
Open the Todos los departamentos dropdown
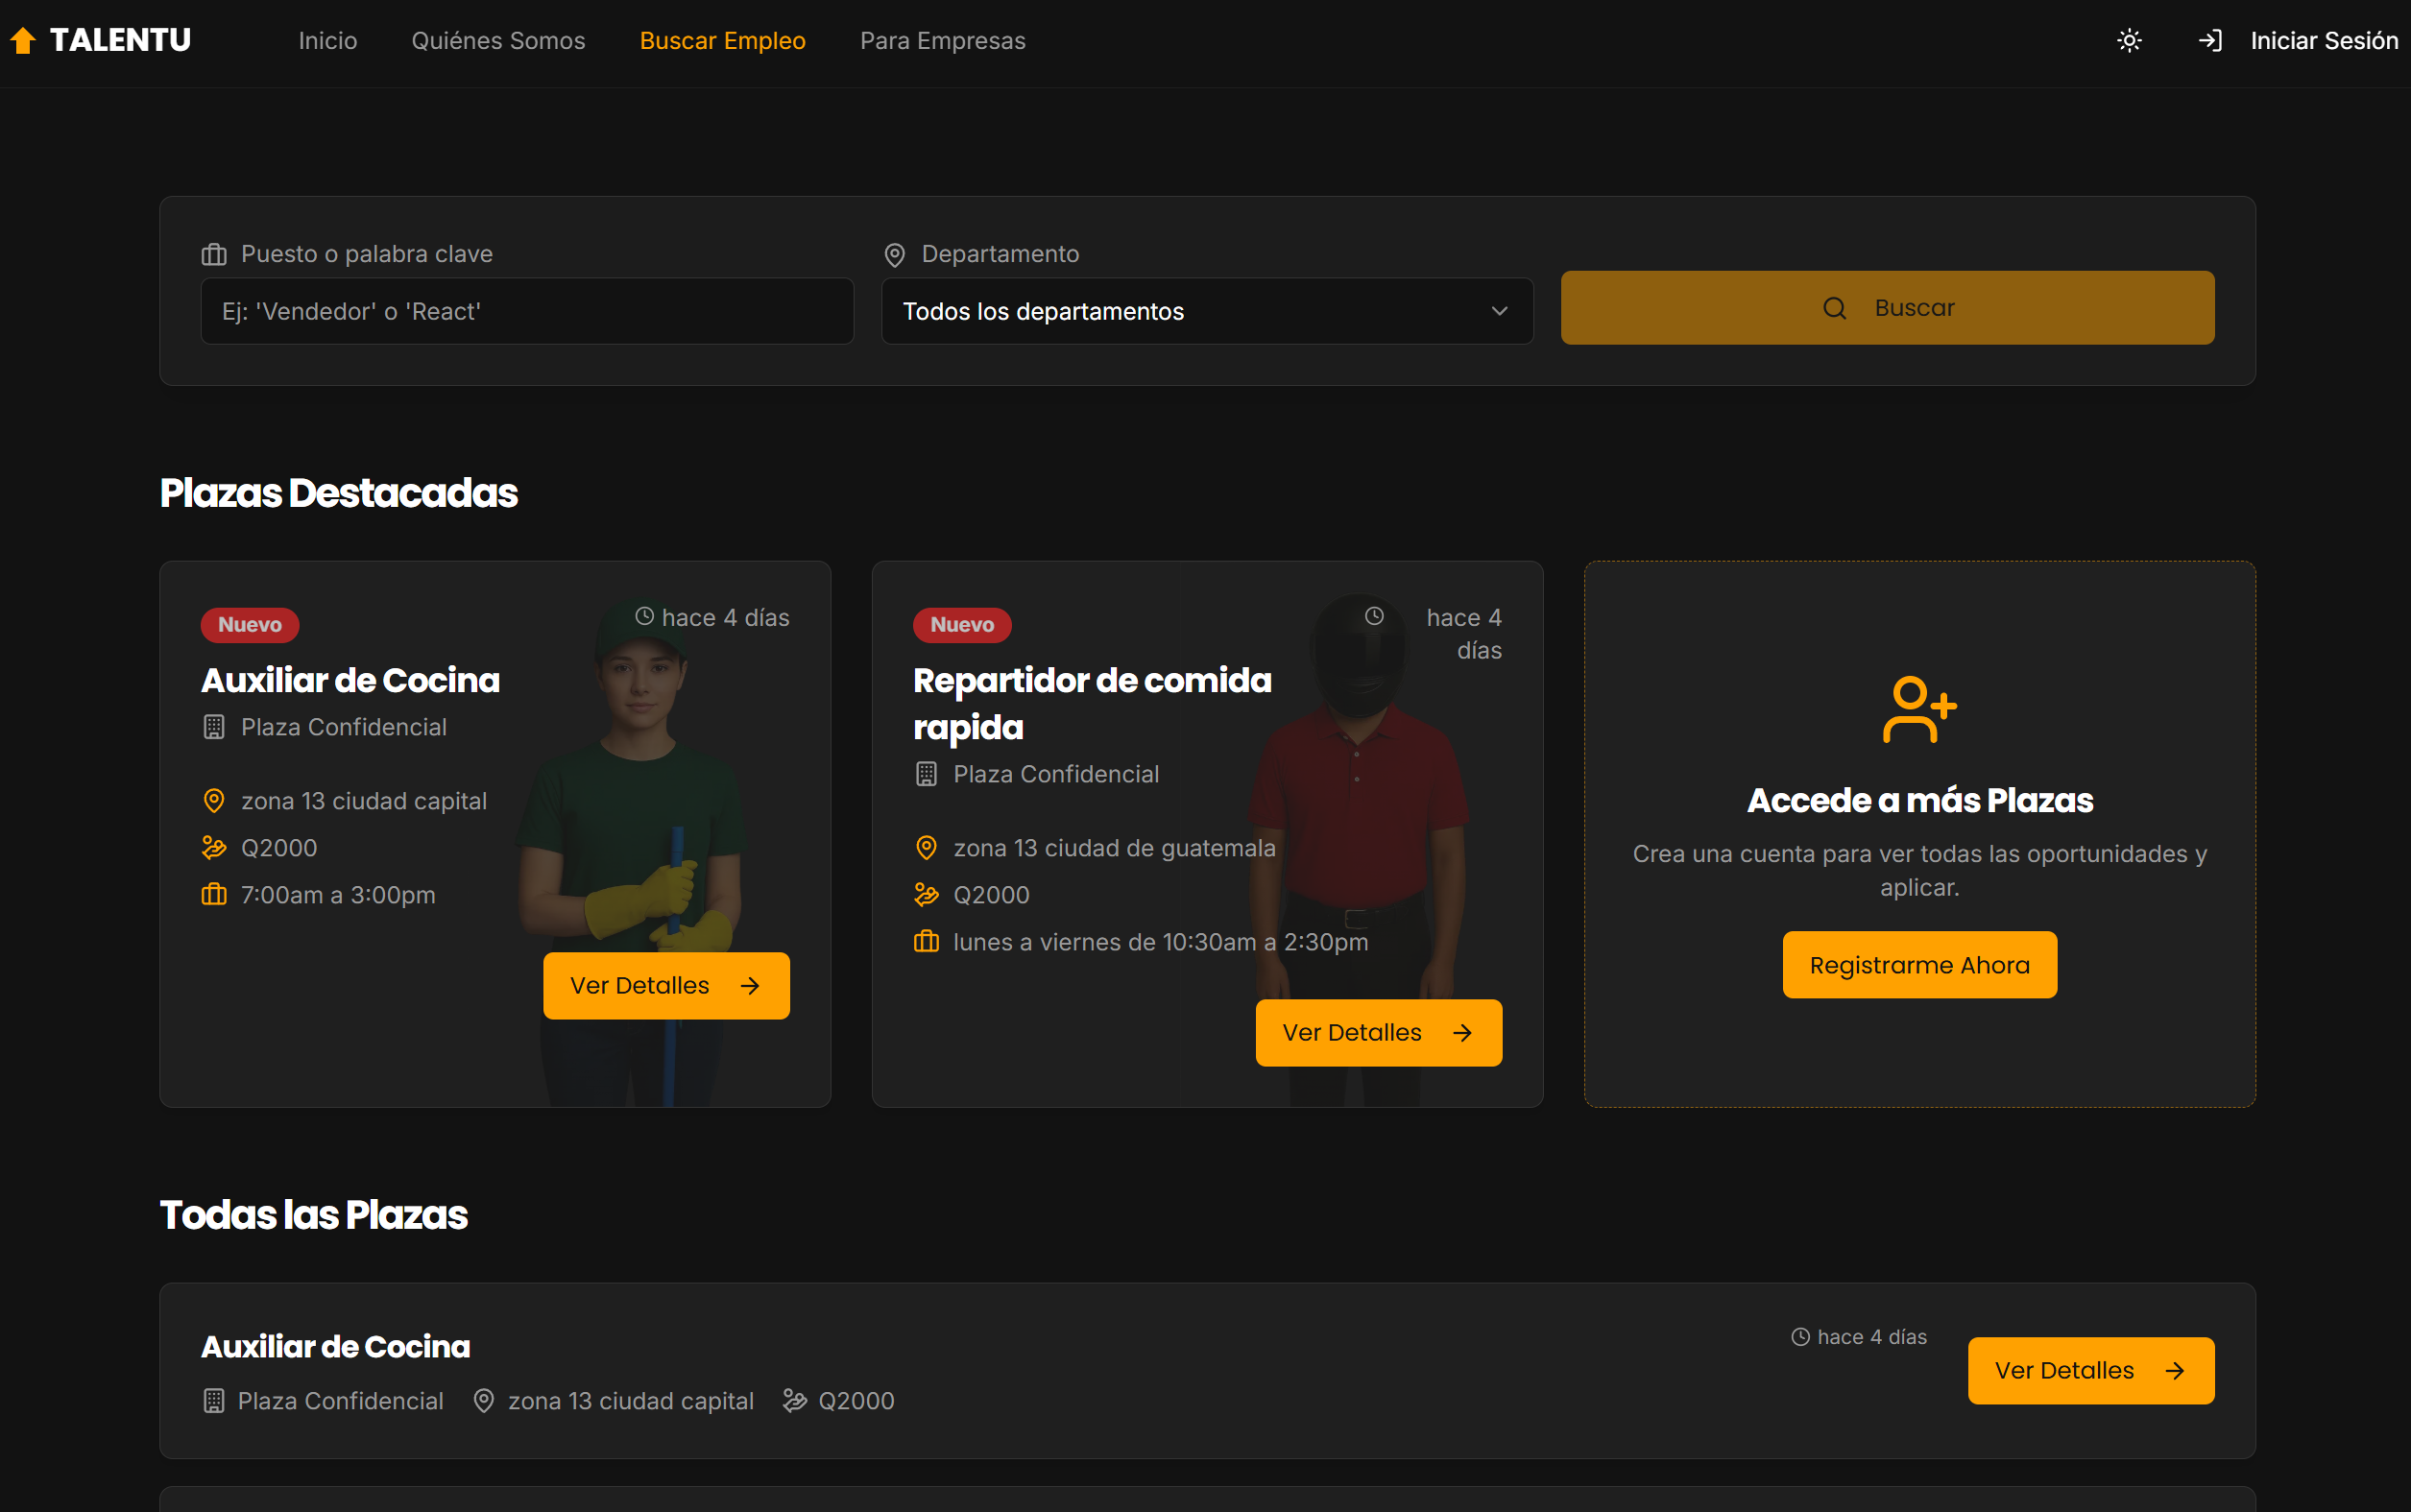pos(1207,311)
